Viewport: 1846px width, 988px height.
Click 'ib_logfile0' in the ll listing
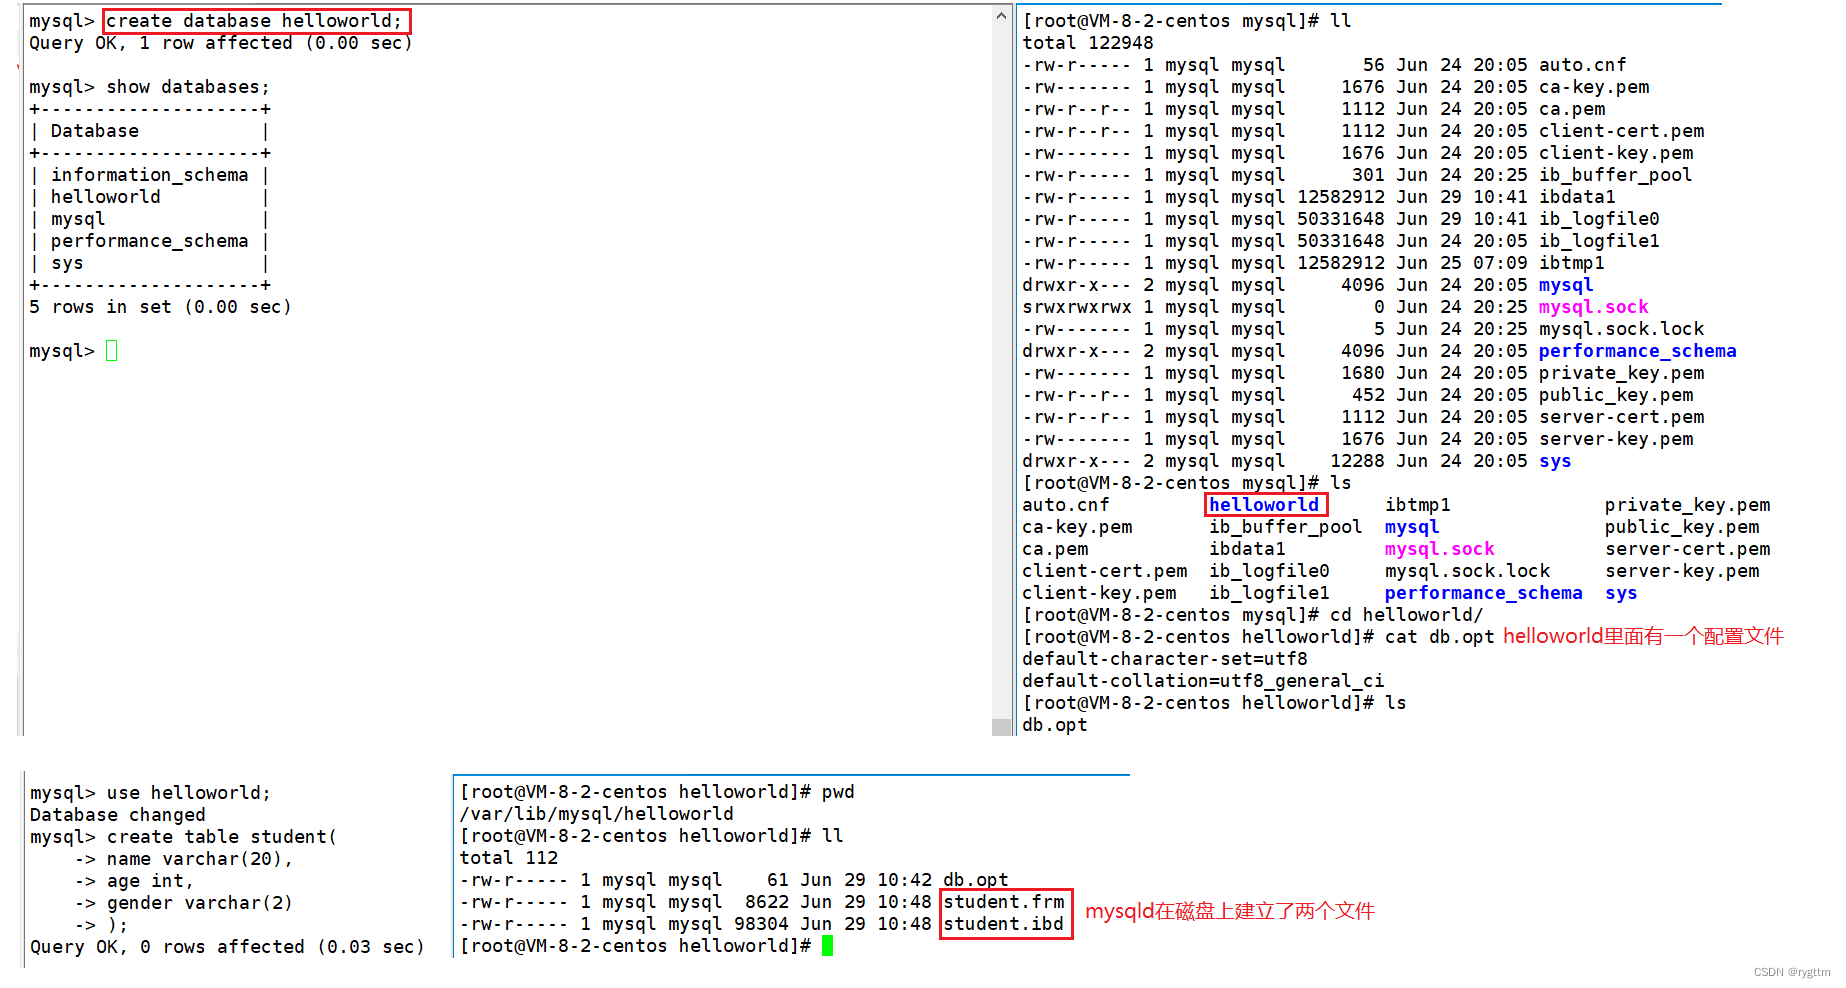(1599, 219)
